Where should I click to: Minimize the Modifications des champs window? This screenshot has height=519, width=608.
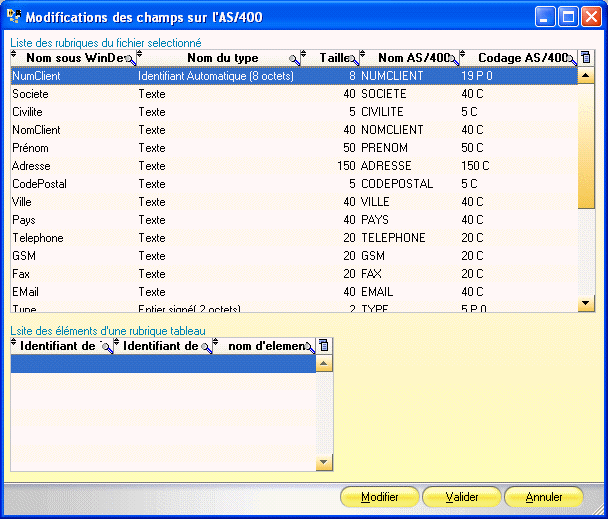(544, 17)
